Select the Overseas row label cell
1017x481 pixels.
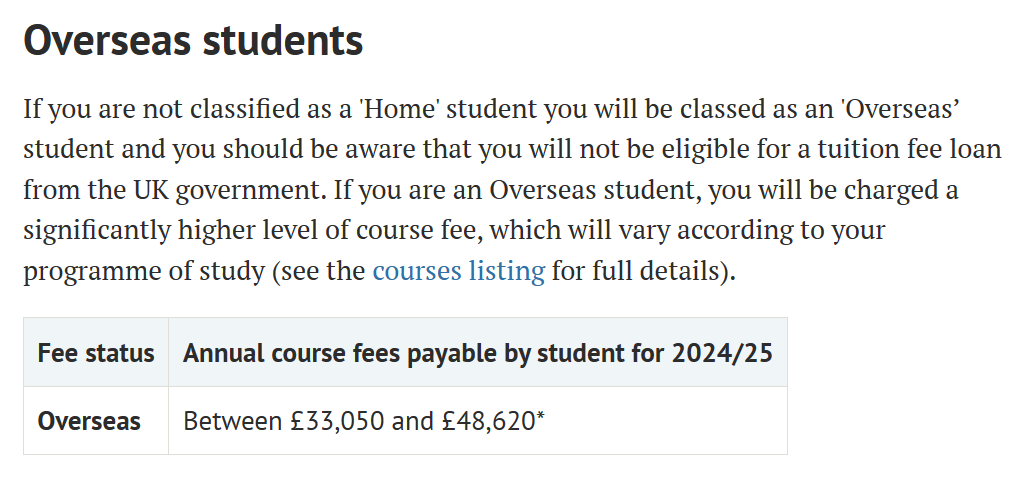point(96,421)
